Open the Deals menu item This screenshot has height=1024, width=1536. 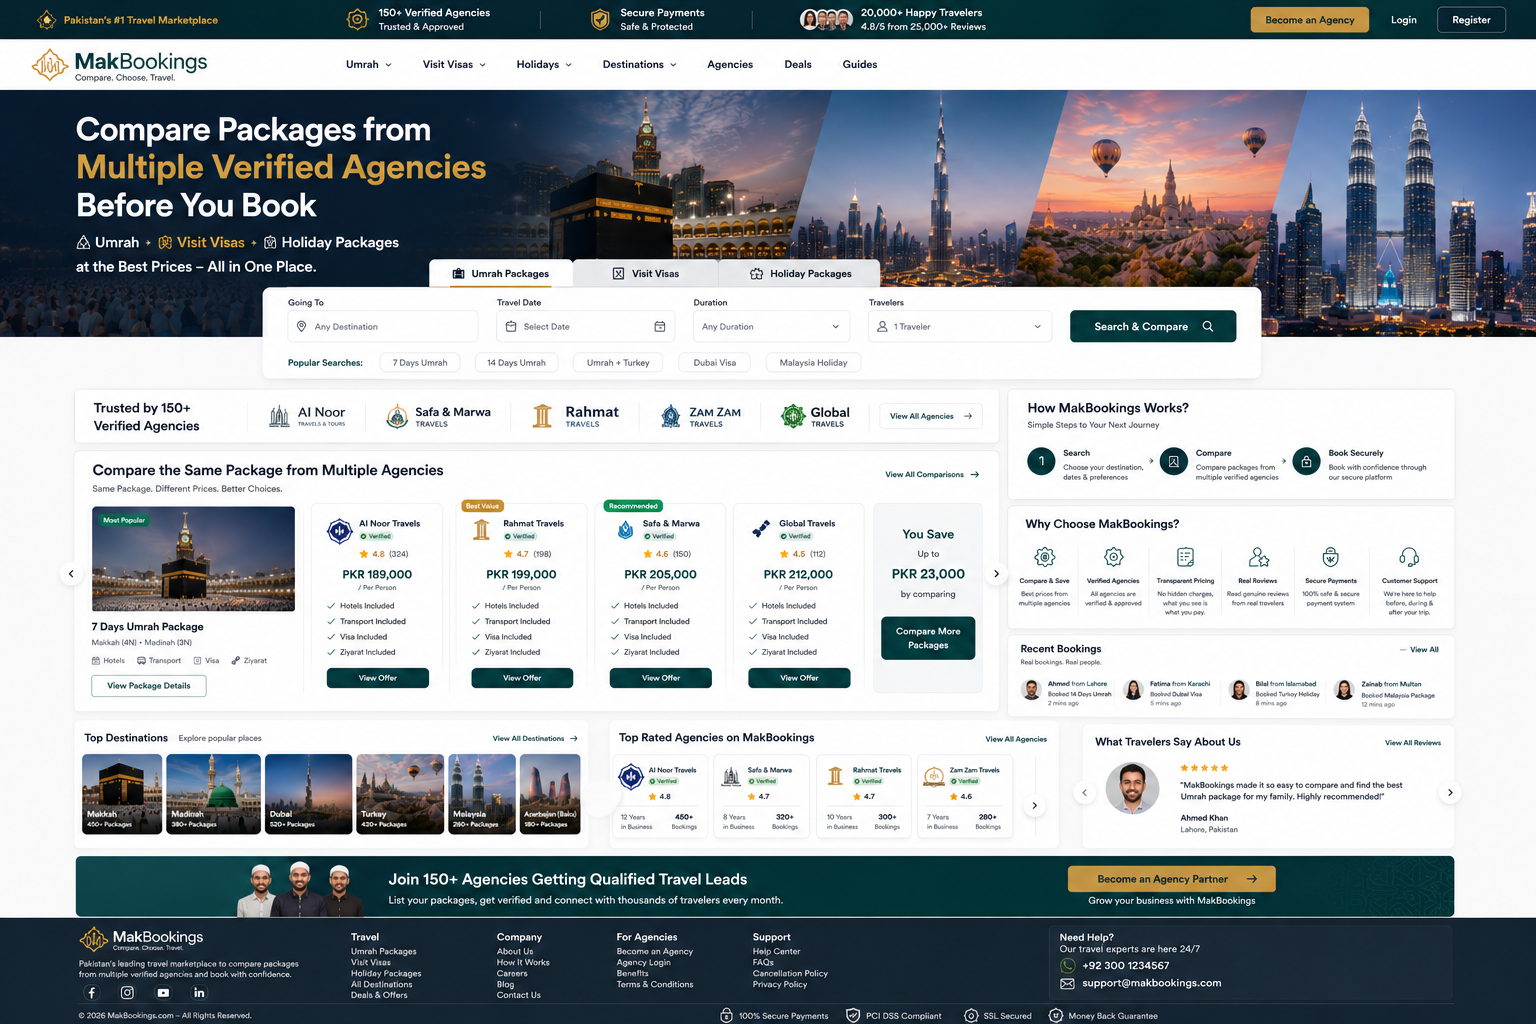tap(798, 65)
